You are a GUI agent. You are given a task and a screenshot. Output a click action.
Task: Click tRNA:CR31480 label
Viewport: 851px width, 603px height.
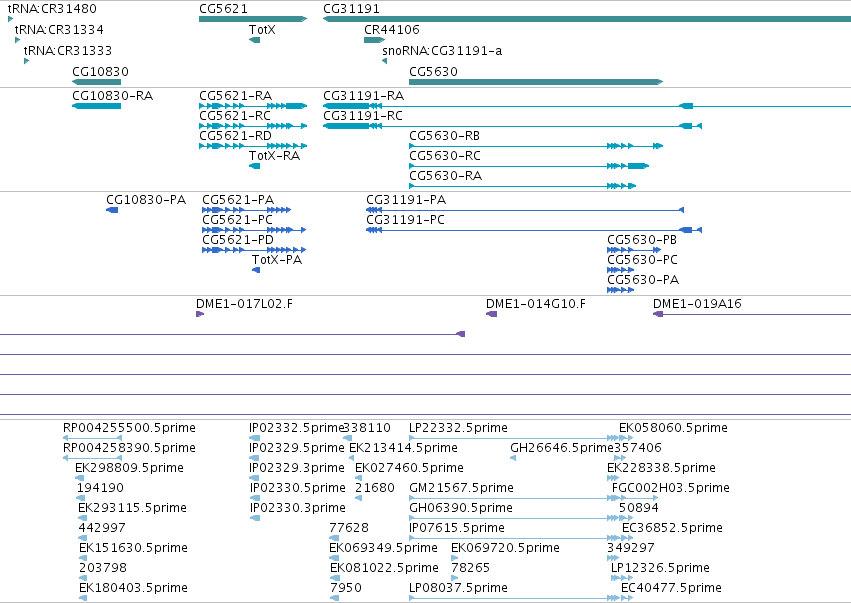(x=52, y=9)
